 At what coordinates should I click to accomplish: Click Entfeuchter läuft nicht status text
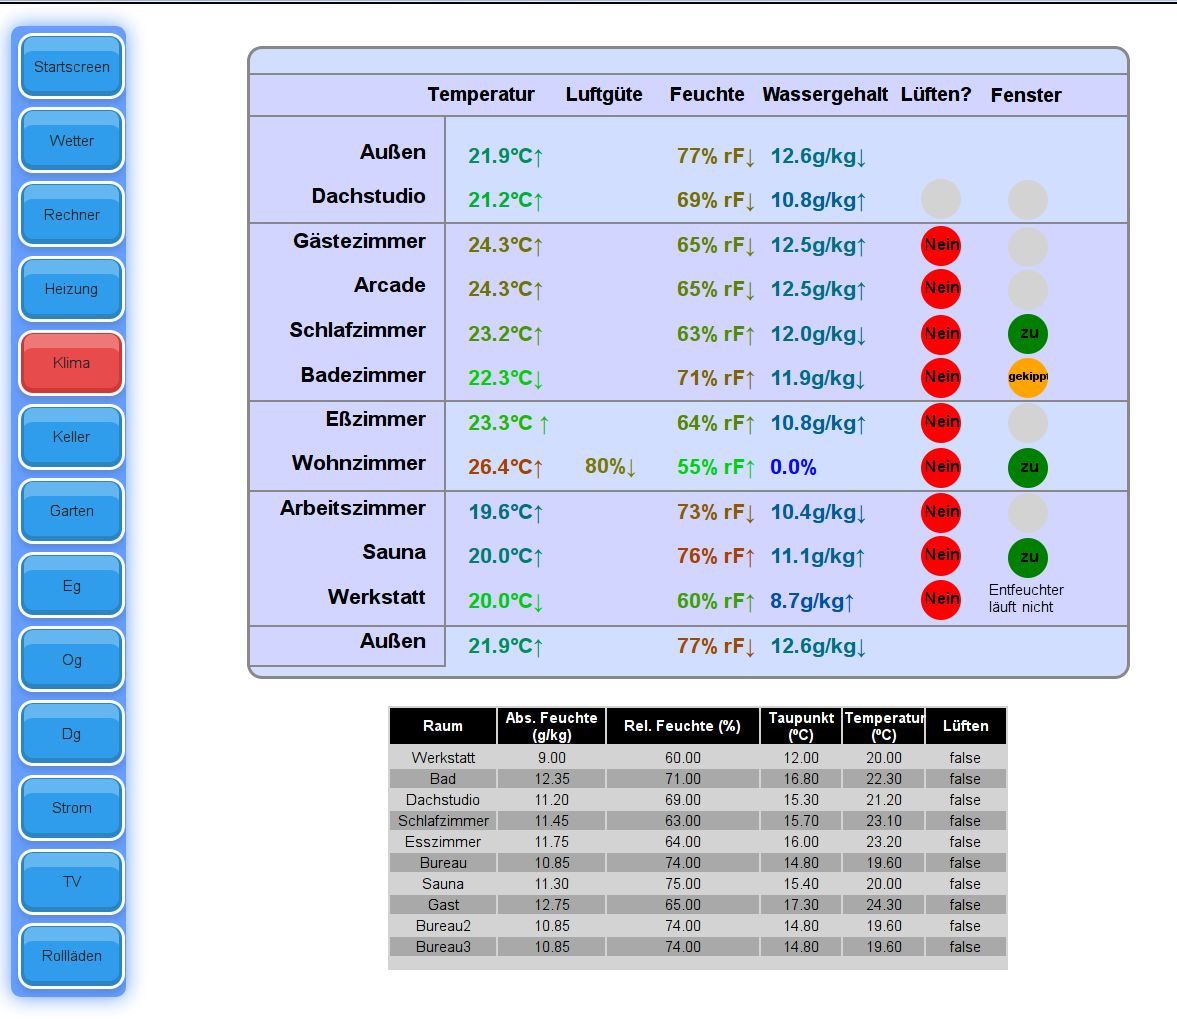(x=1025, y=599)
